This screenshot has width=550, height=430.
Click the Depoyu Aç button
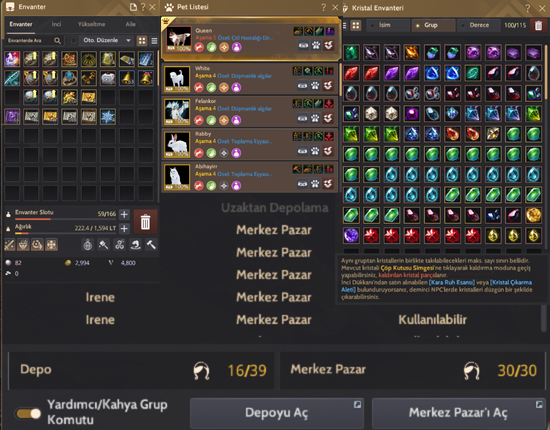[277, 413]
